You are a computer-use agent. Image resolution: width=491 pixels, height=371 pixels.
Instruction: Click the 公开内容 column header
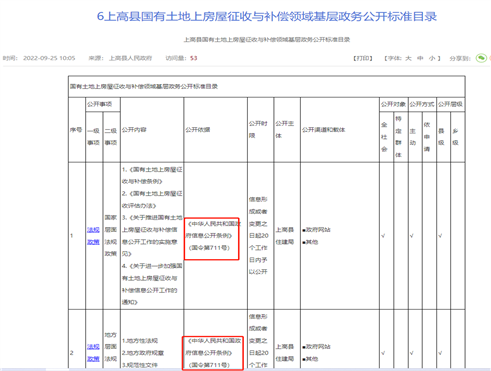[x=134, y=130]
